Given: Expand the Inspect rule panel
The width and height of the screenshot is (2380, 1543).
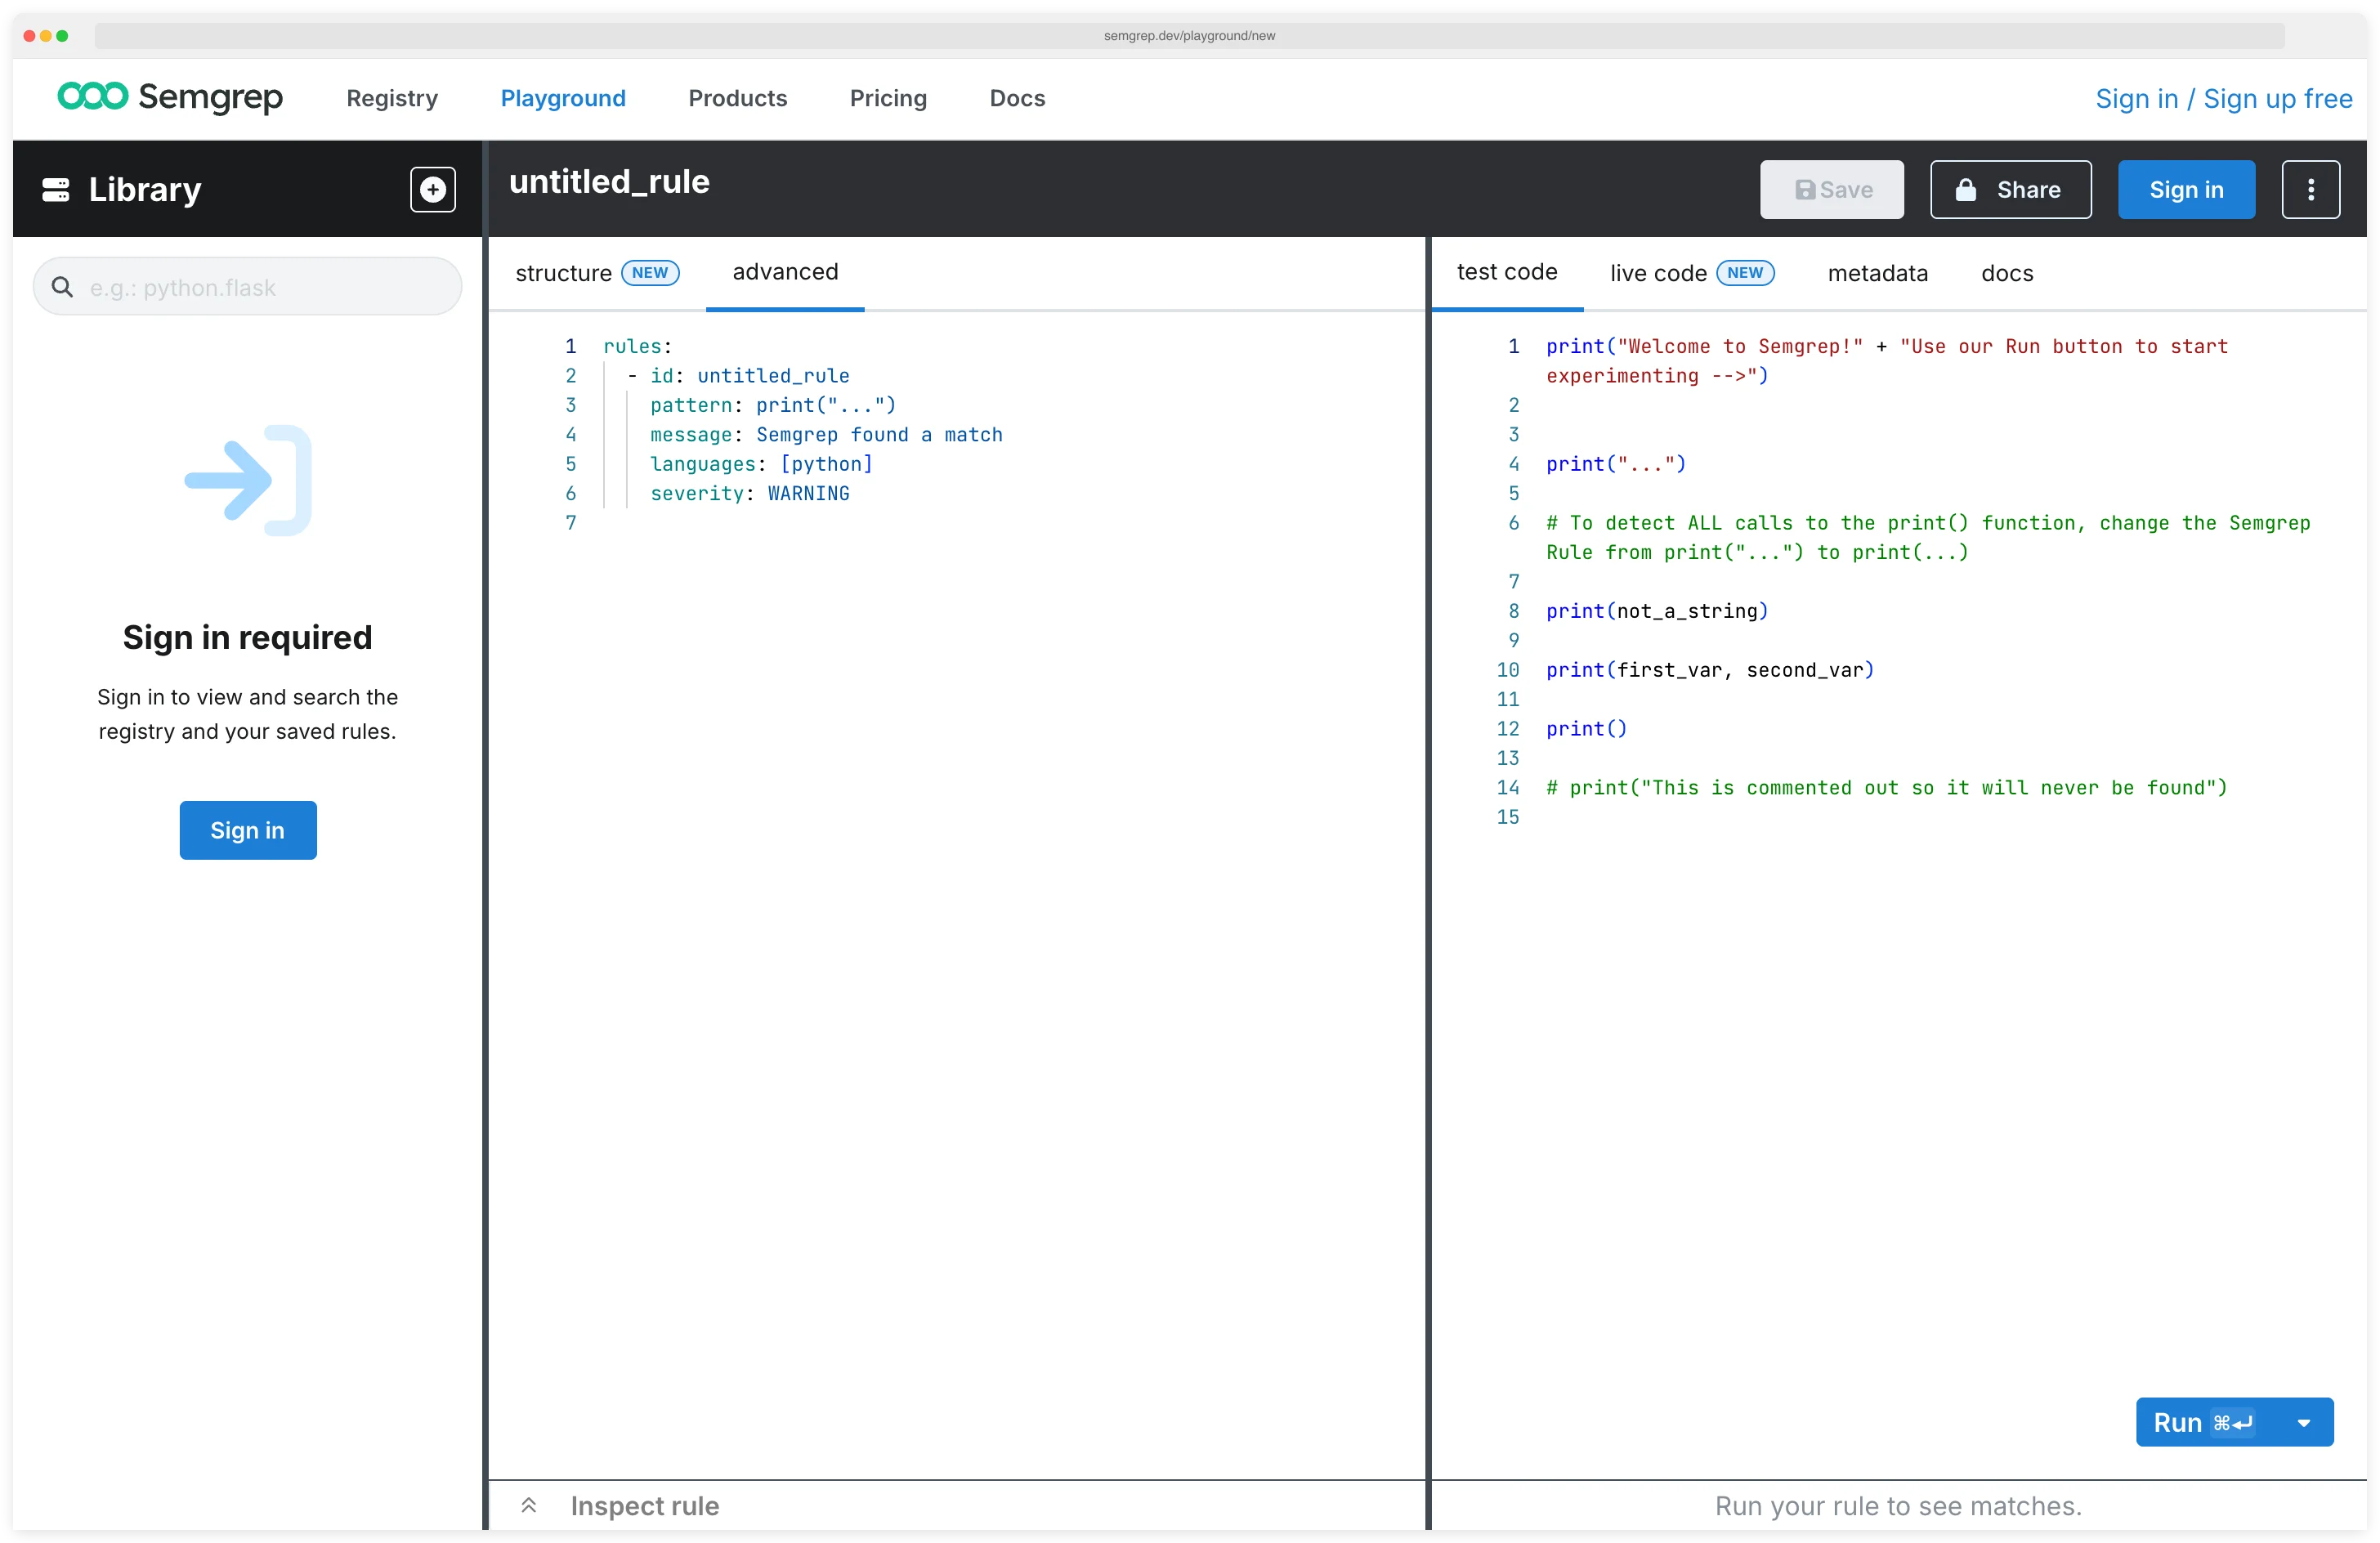Looking at the screenshot, I should (x=644, y=1505).
